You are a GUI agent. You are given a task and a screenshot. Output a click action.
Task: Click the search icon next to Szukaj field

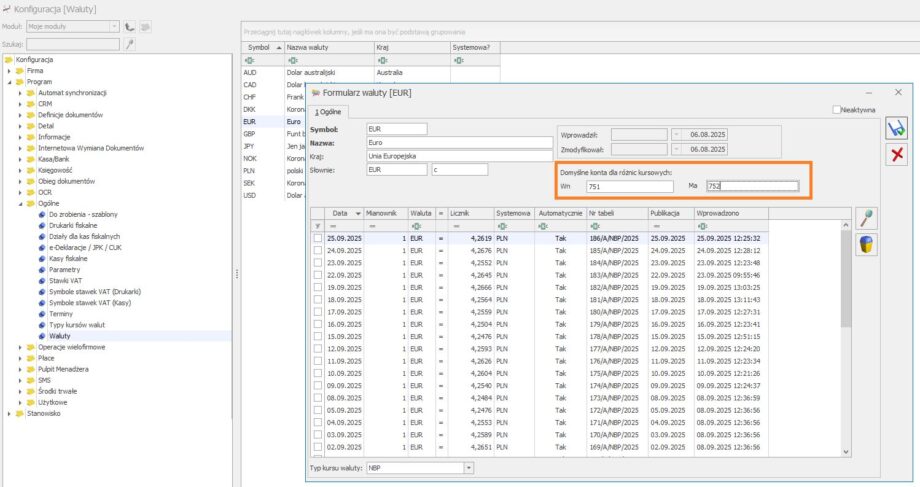130,44
